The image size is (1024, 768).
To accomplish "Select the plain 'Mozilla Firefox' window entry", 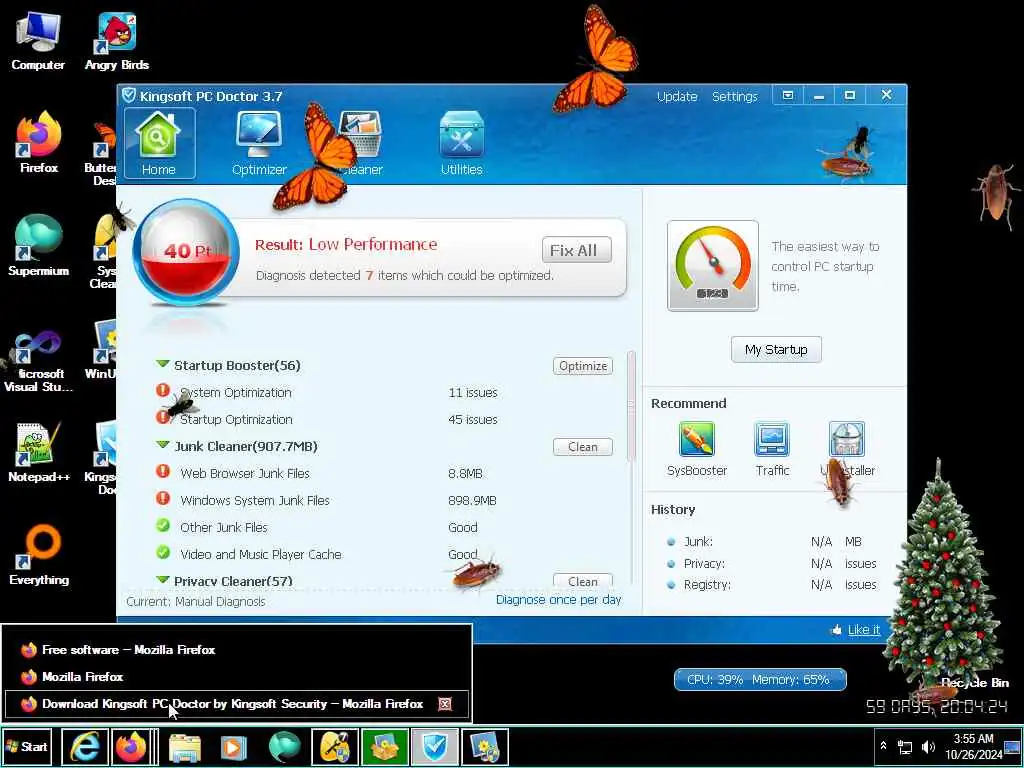I will (236, 677).
